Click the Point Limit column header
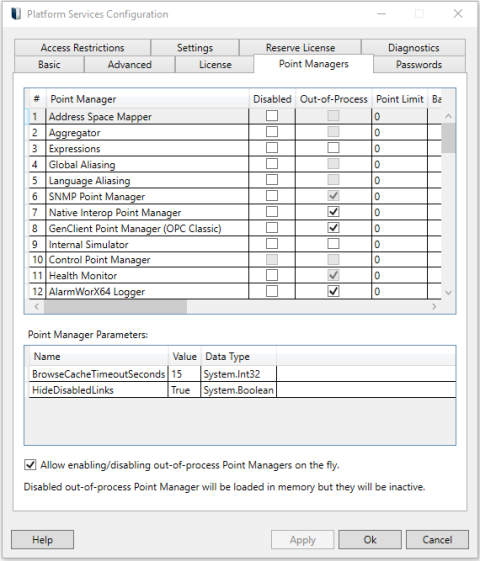 [400, 99]
